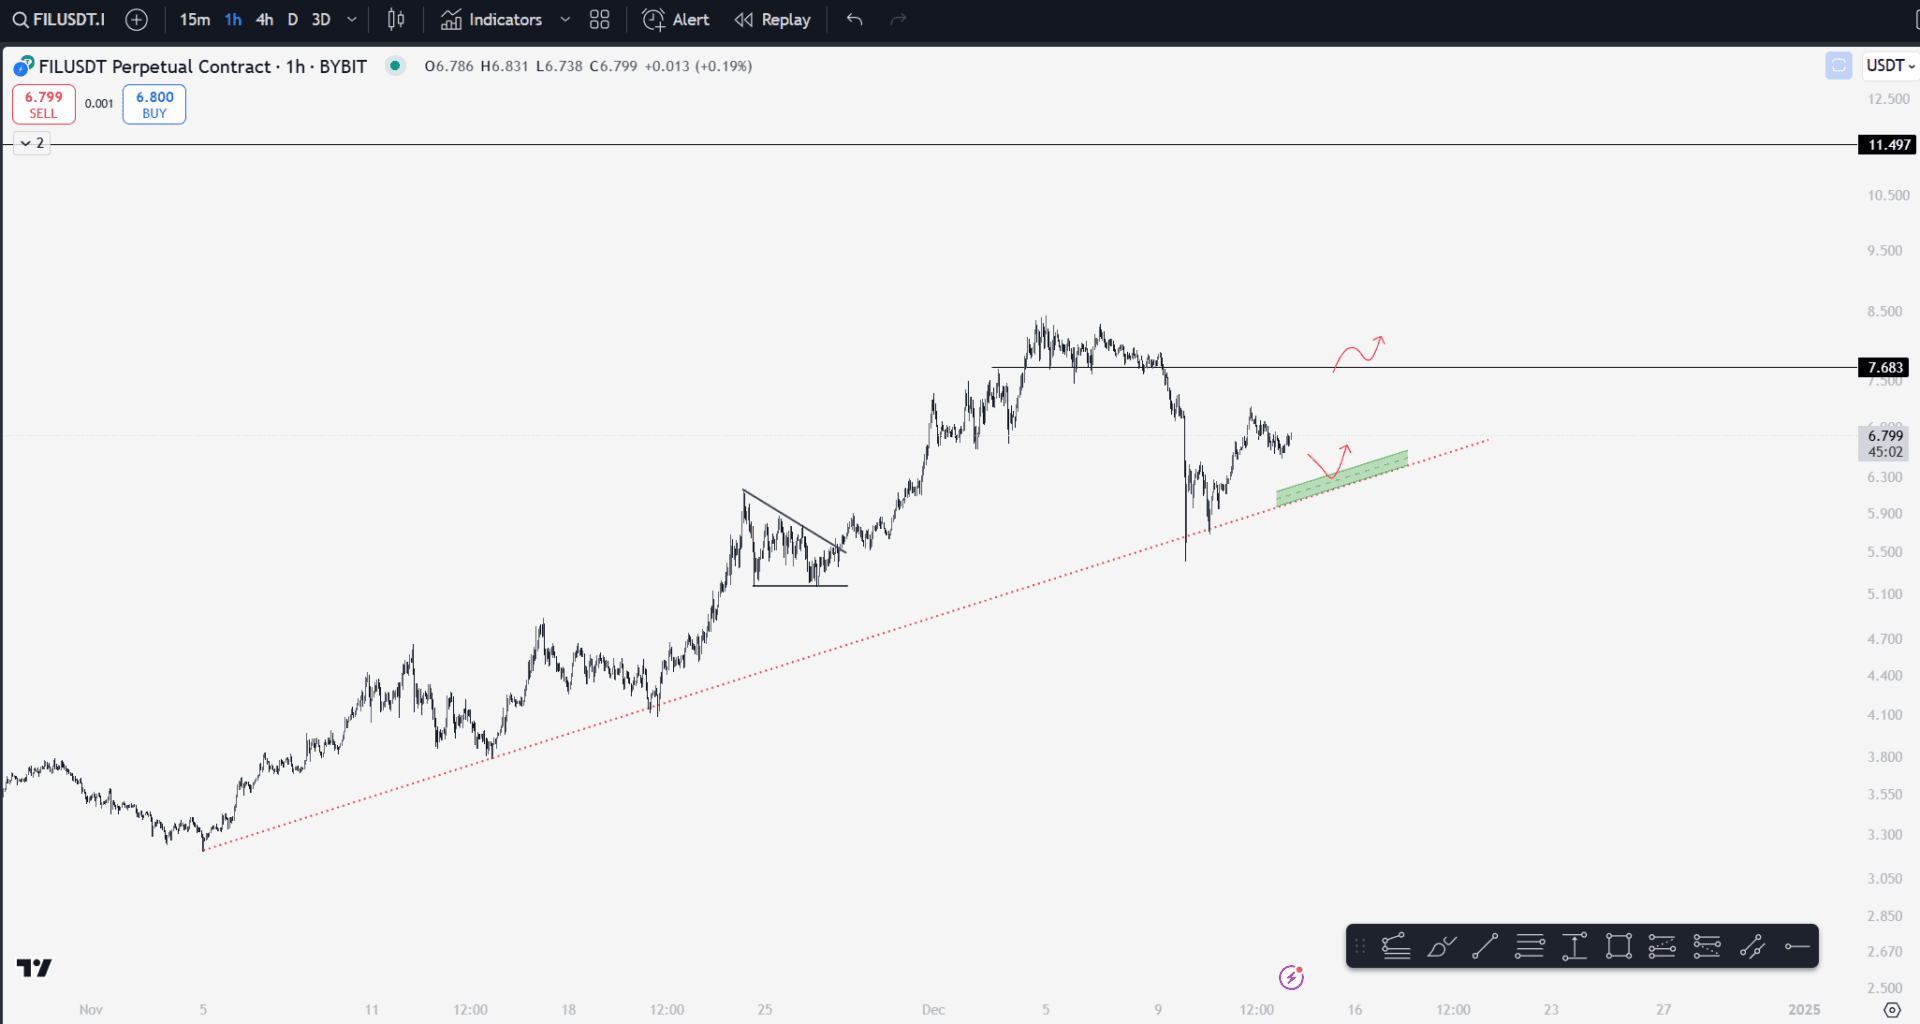1920x1024 pixels.
Task: Redo the last undone action
Action: tap(898, 20)
